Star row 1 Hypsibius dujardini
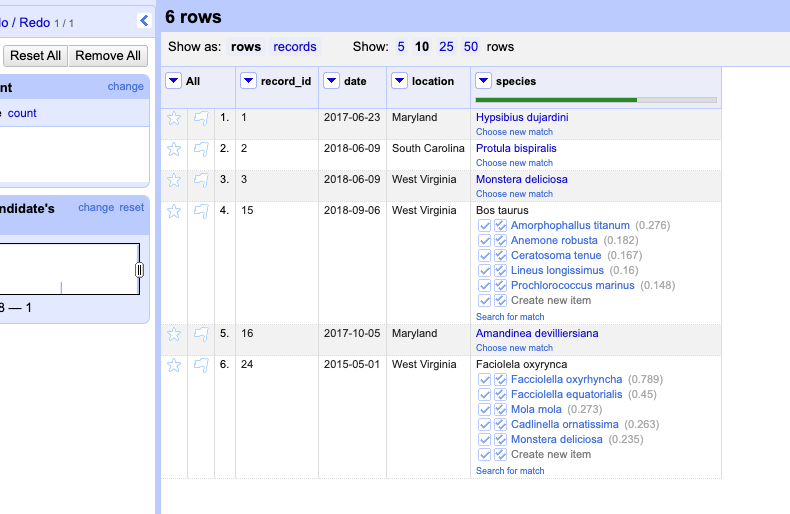This screenshot has width=790, height=514. [174, 118]
